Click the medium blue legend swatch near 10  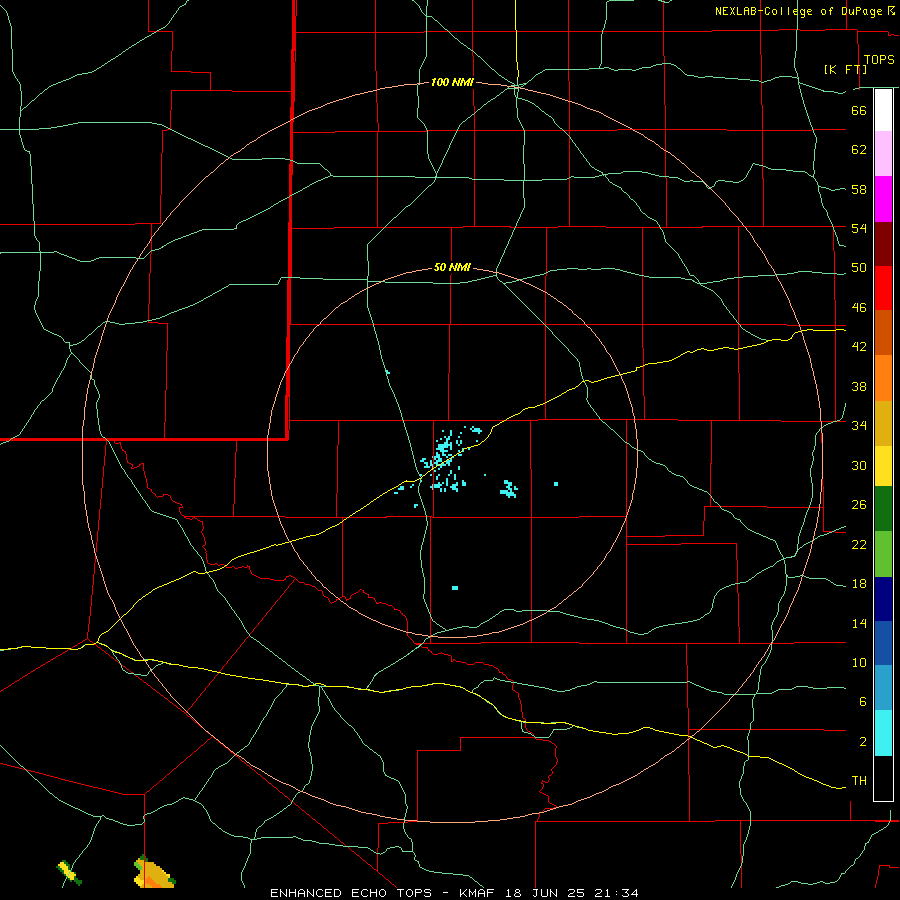coord(883,643)
